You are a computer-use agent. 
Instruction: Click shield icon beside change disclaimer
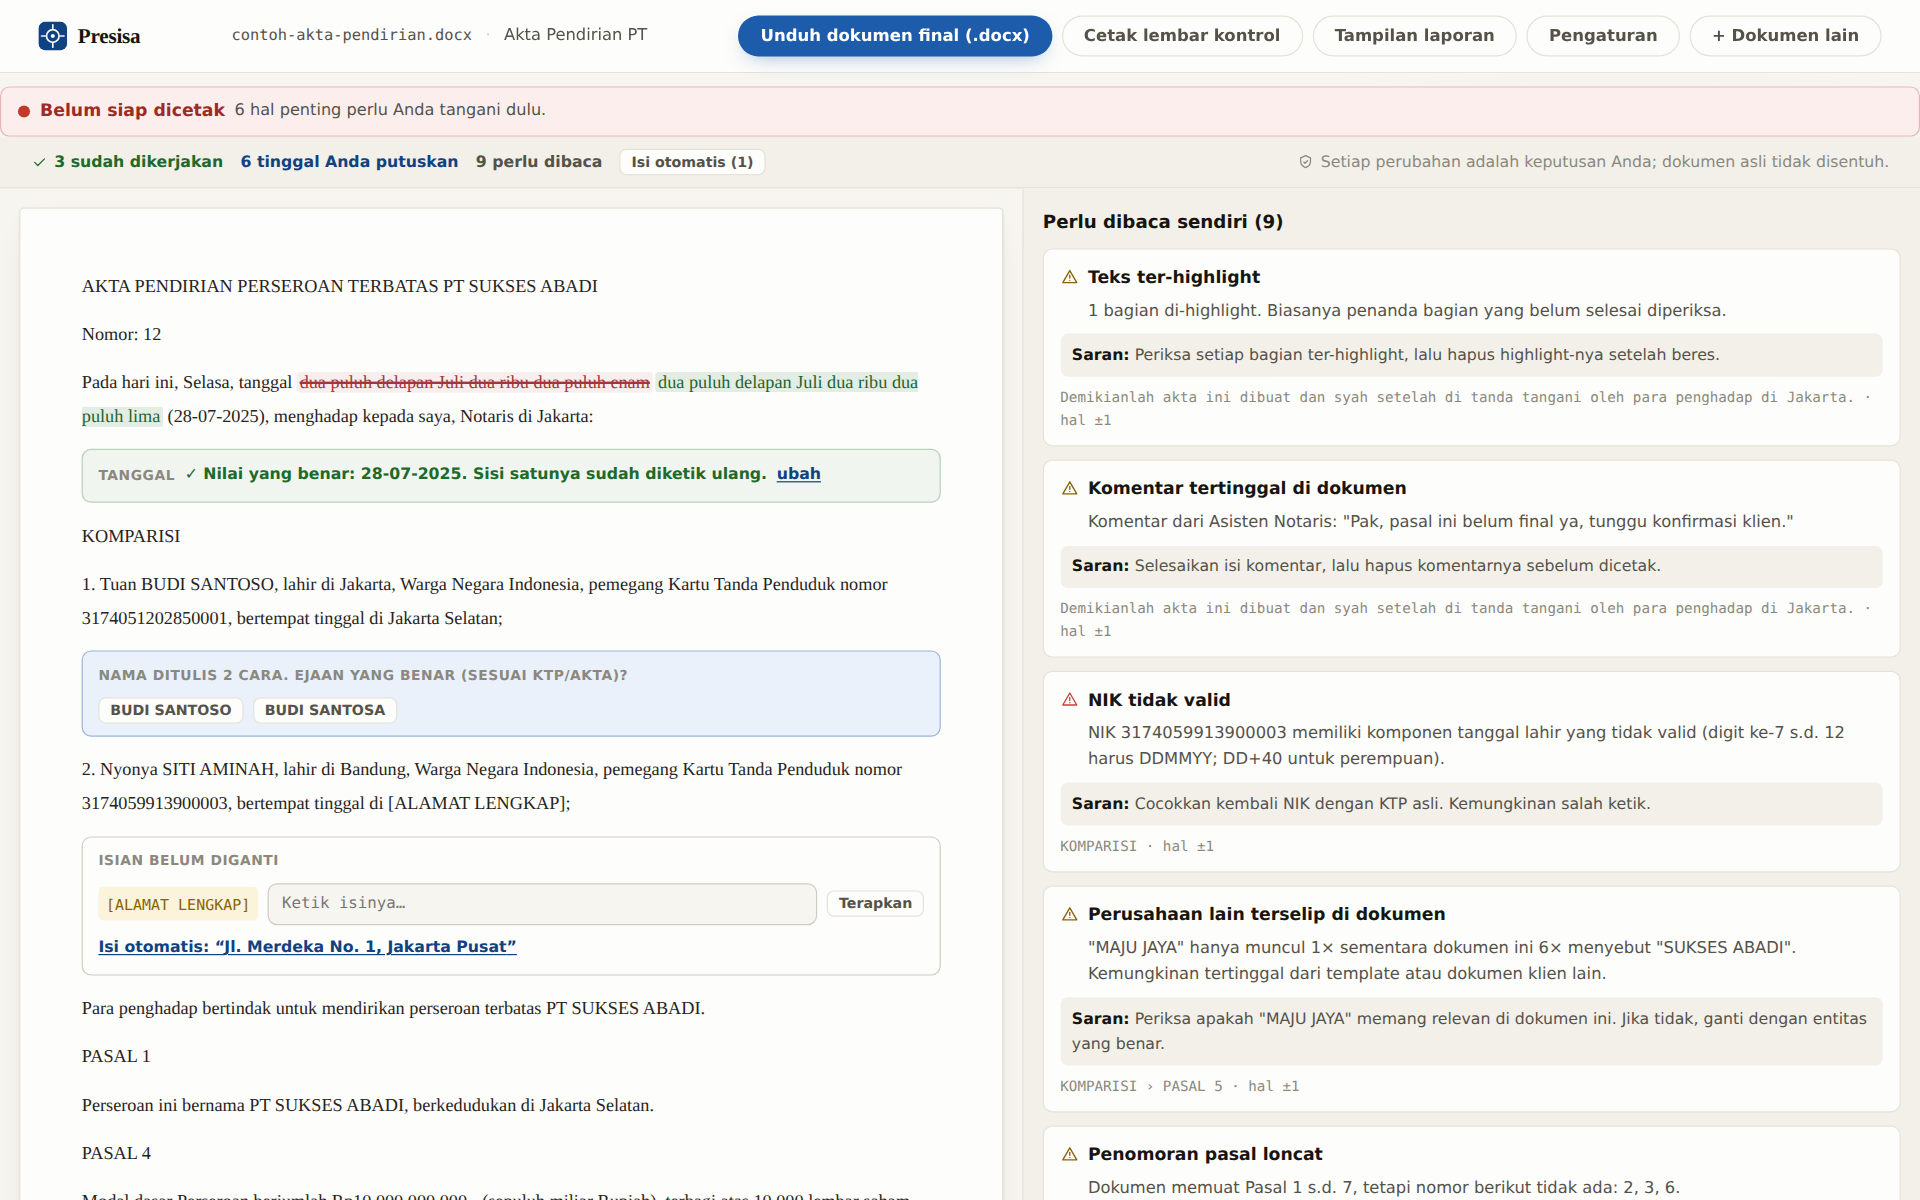[1305, 162]
